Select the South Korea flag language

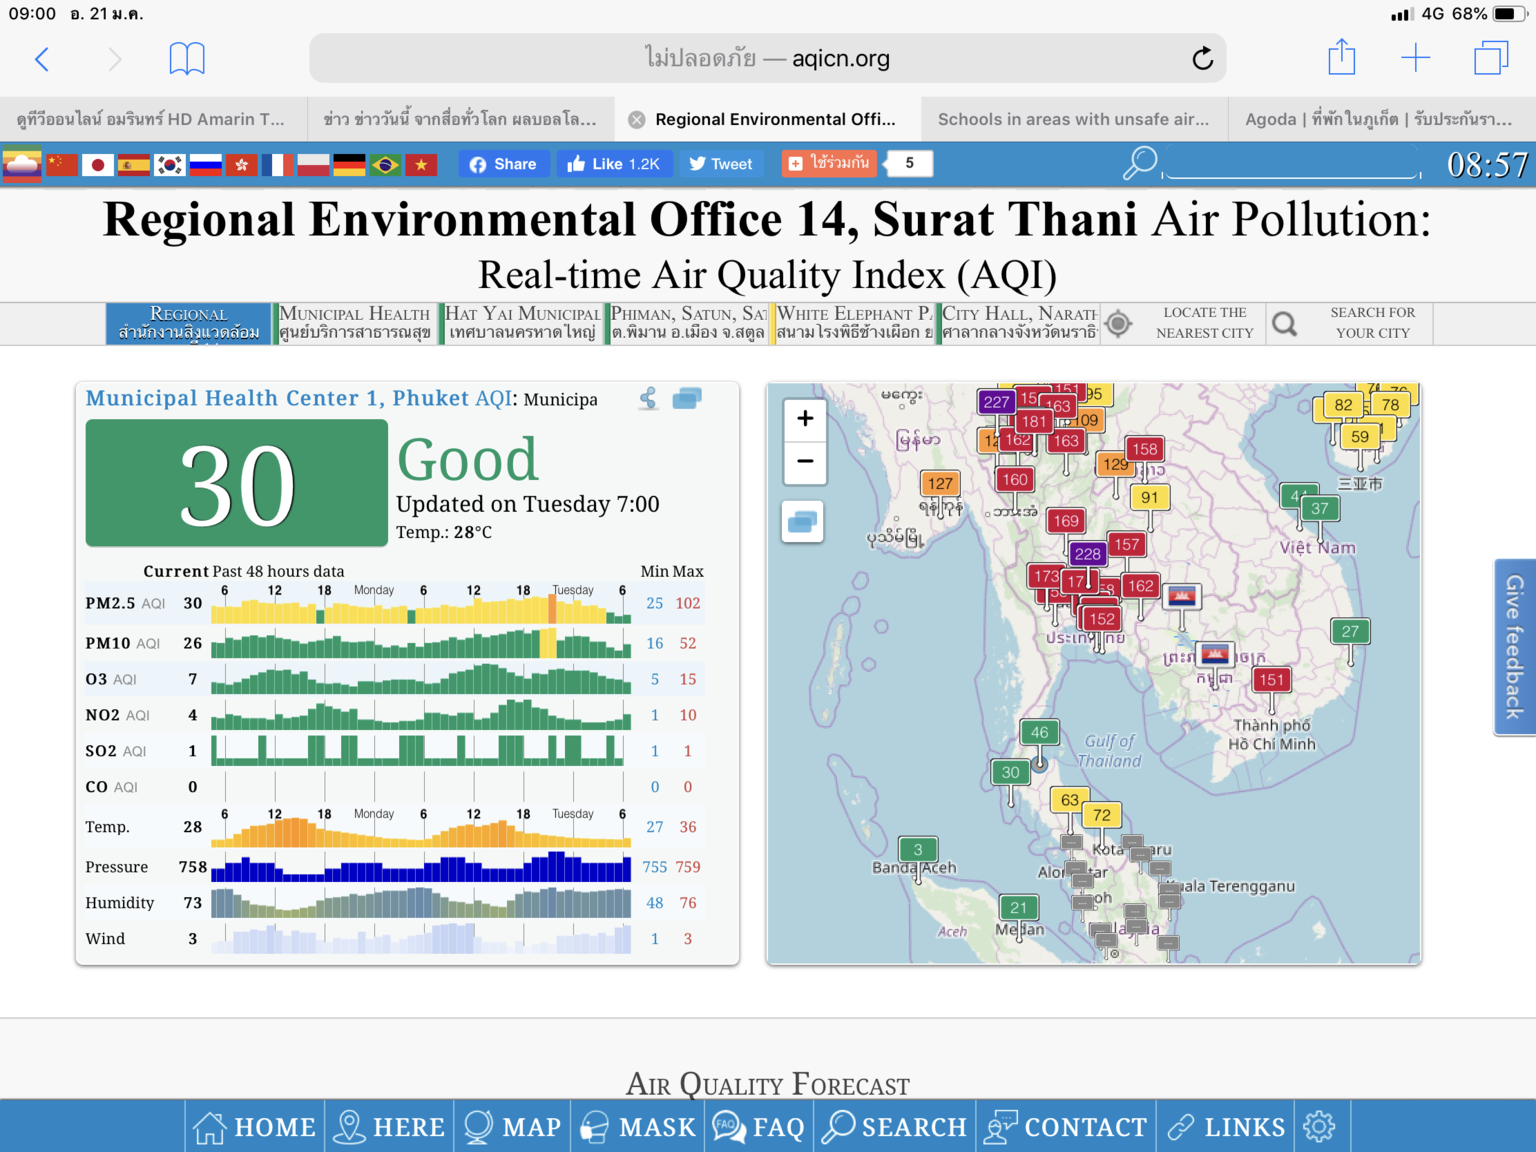(x=170, y=164)
